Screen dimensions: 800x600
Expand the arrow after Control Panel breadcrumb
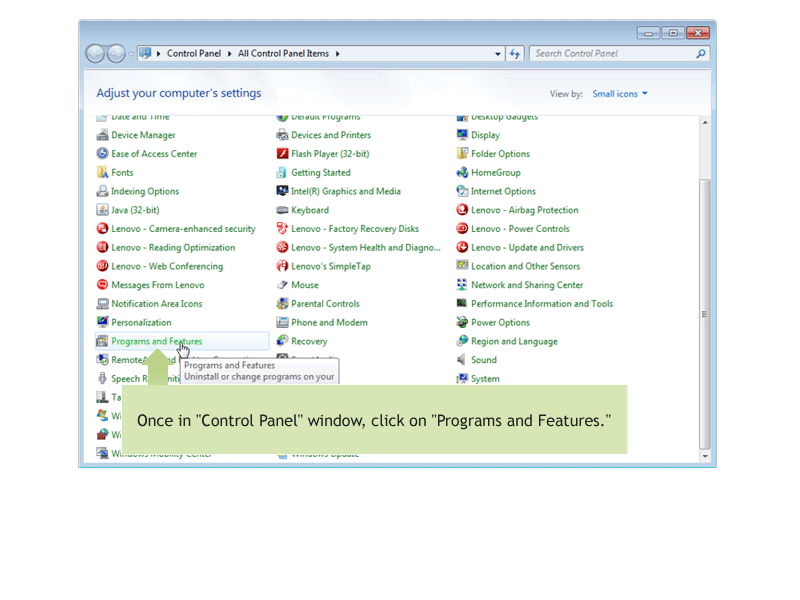click(x=230, y=54)
